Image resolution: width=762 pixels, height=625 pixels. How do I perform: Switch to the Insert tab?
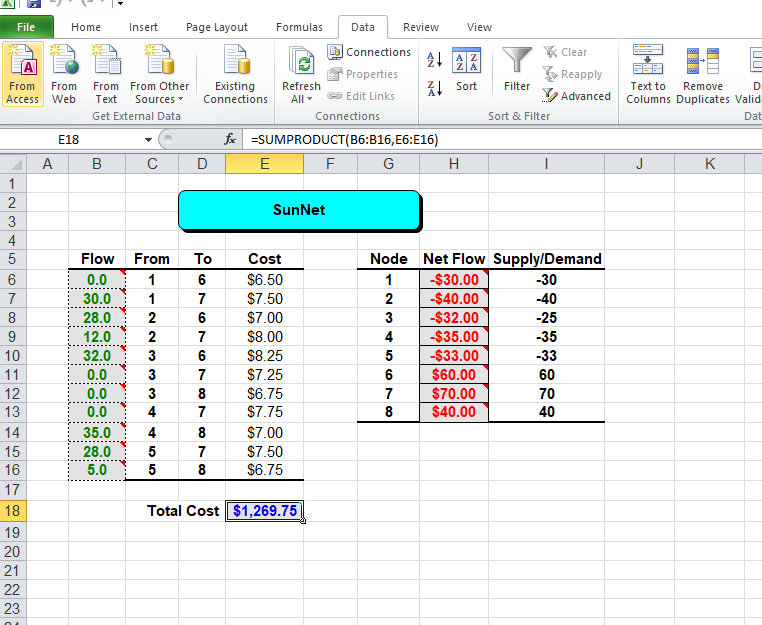click(143, 27)
